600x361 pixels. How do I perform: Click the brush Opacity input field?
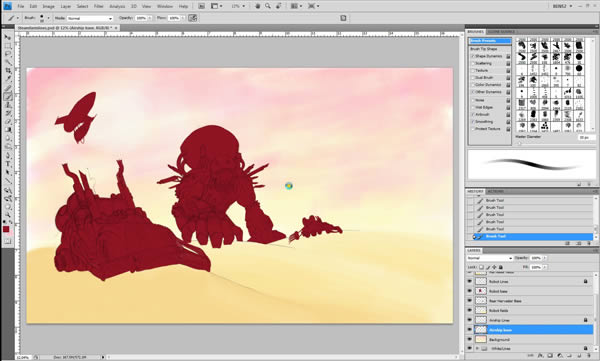coord(141,18)
